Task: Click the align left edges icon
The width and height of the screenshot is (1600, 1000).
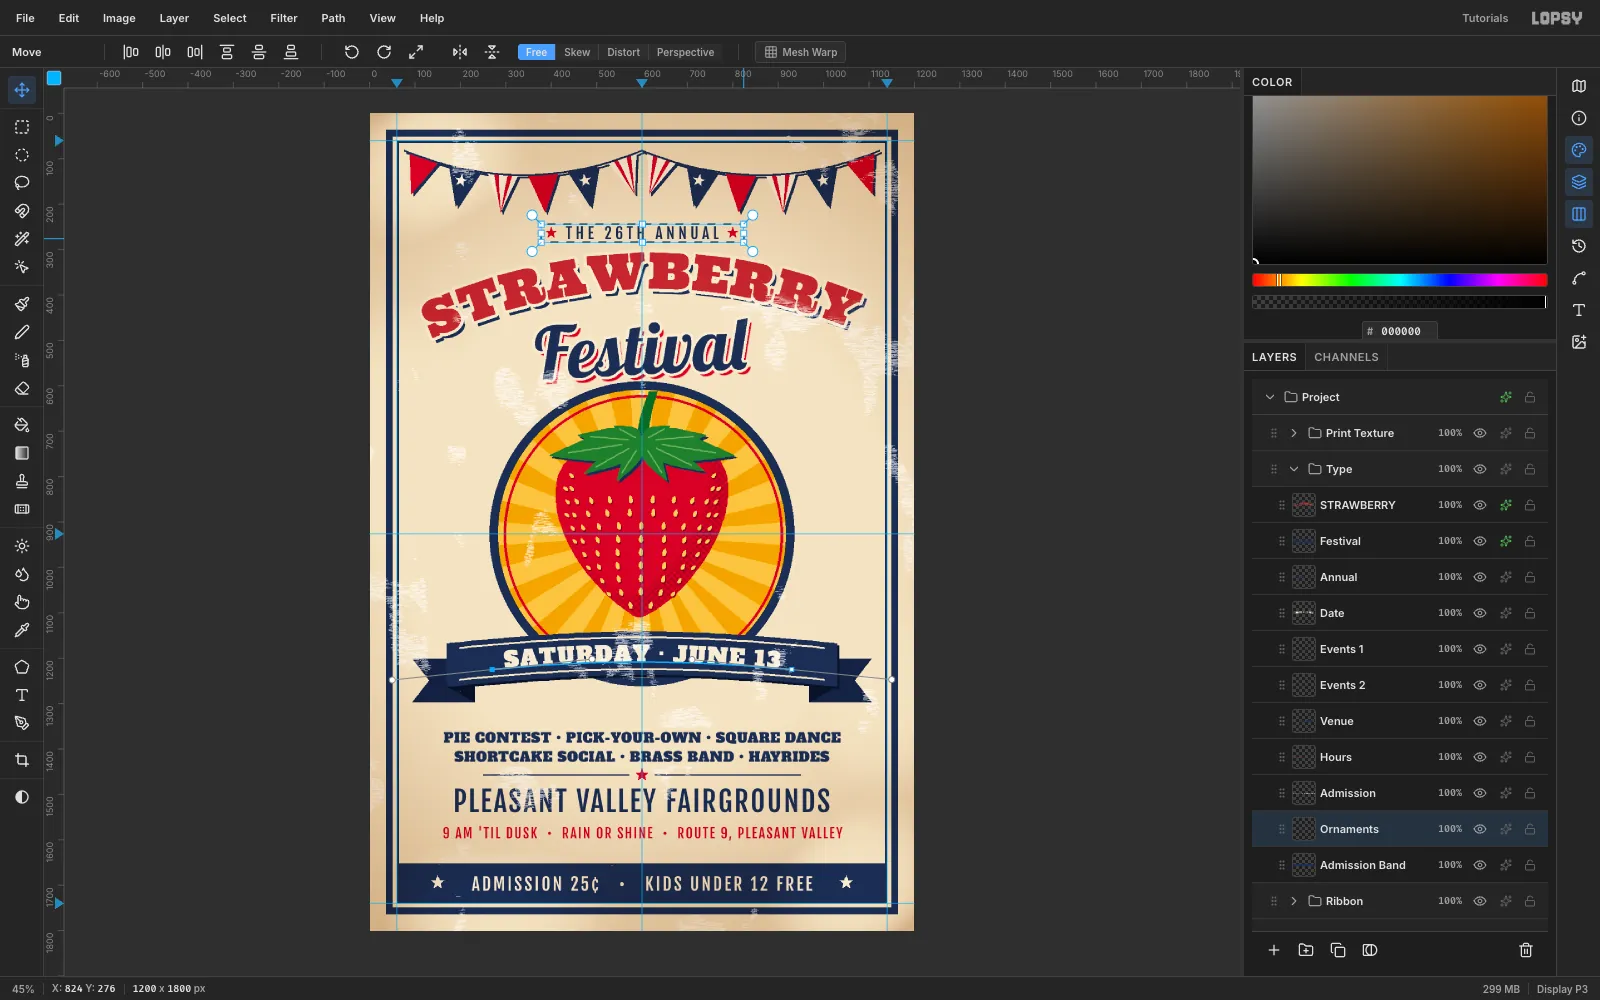Action: (x=131, y=52)
